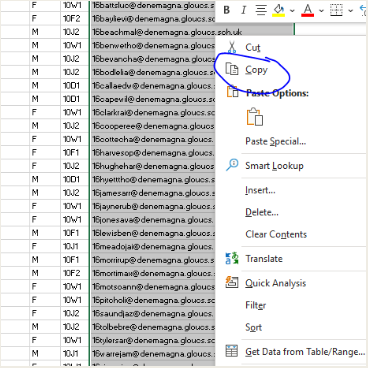Select the 16cottecha email cell
The width and height of the screenshot is (368, 368).
[x=153, y=139]
